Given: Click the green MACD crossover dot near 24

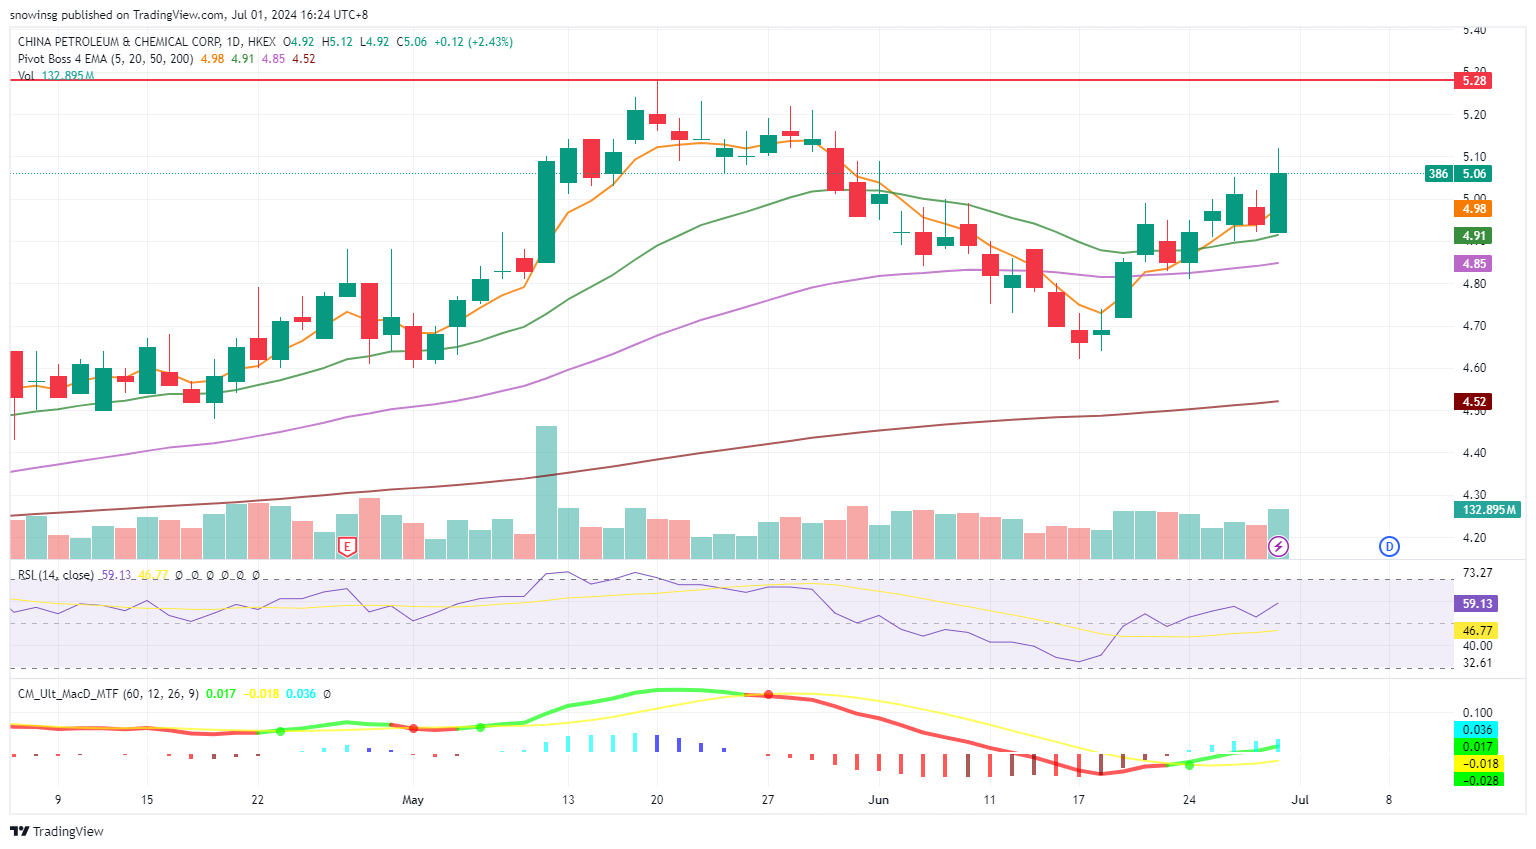Looking at the screenshot, I should pos(1189,765).
